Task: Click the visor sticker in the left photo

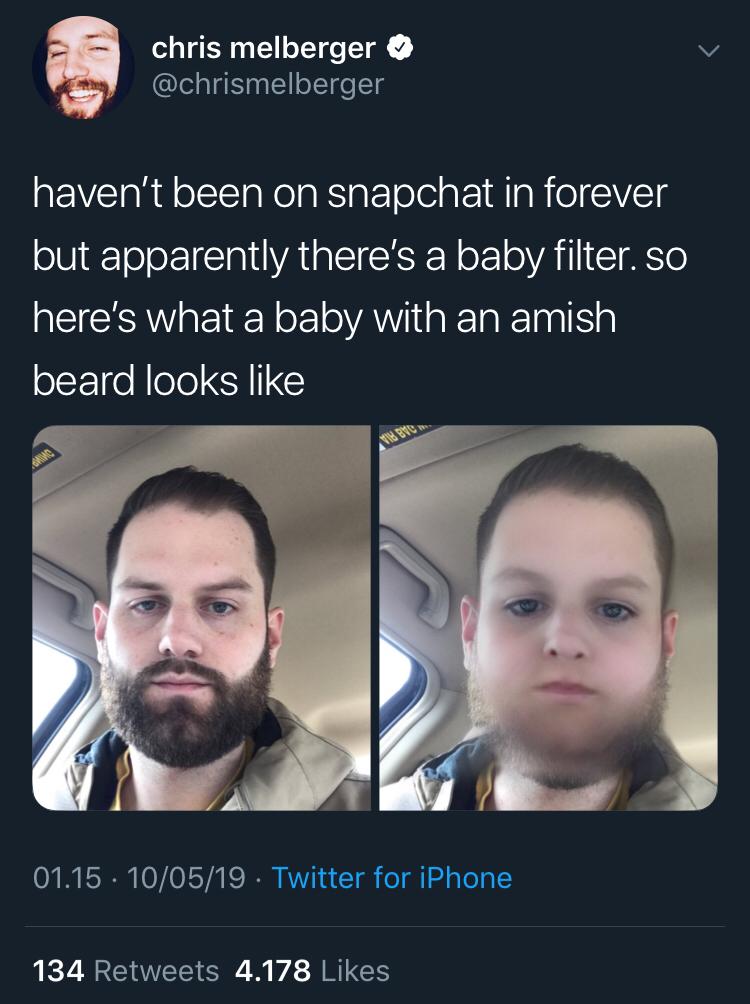Action: pyautogui.click(x=46, y=454)
